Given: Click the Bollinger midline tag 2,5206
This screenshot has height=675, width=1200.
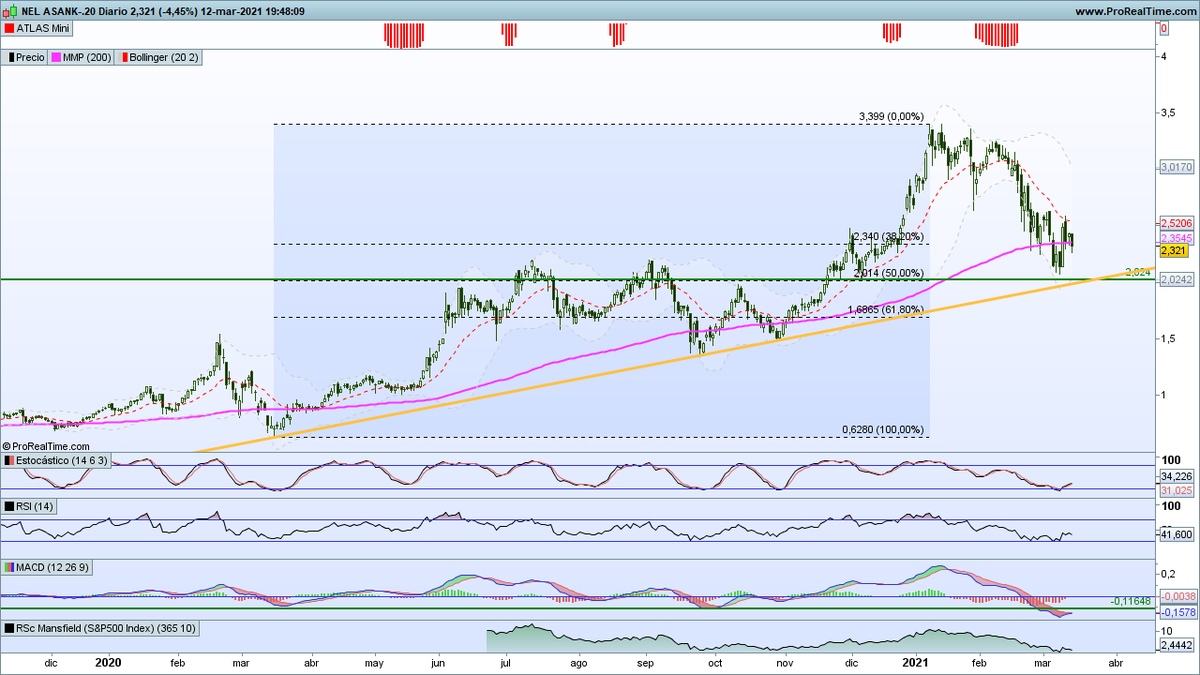Looking at the screenshot, I should coord(1175,223).
